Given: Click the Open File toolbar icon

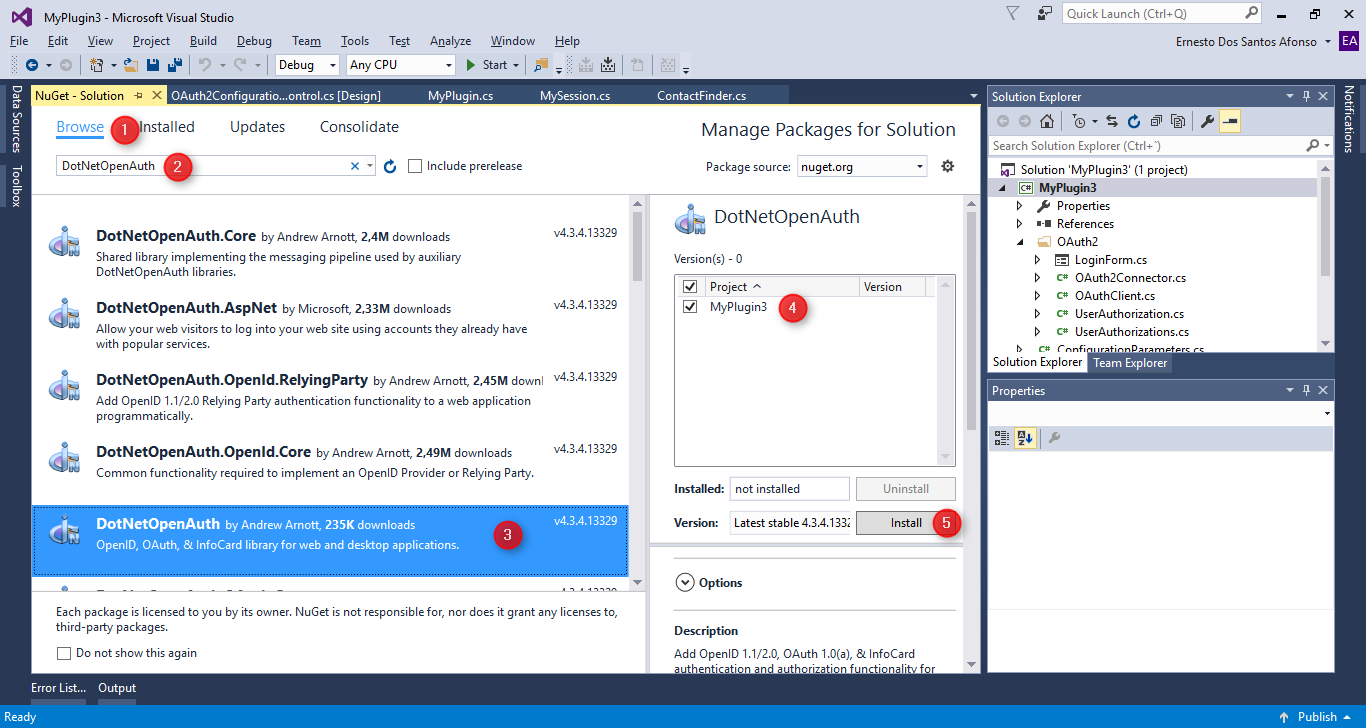Looking at the screenshot, I should [x=129, y=65].
